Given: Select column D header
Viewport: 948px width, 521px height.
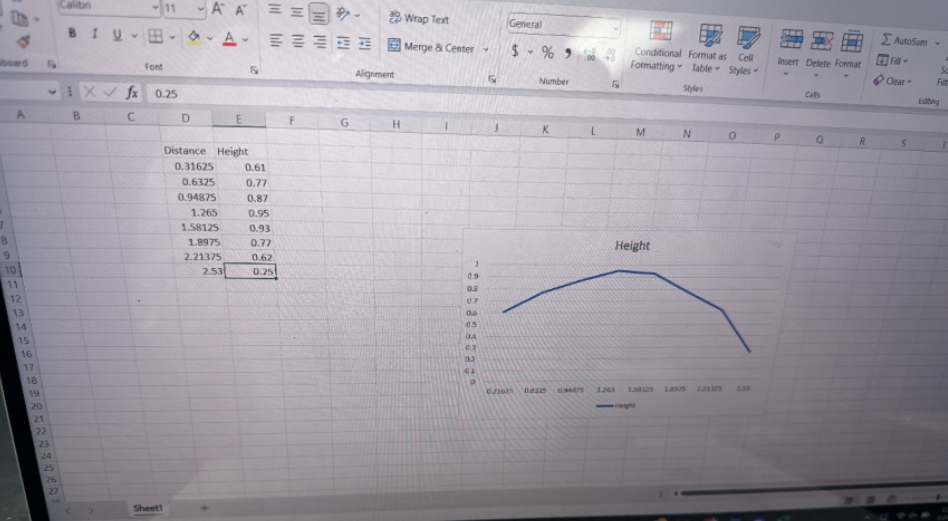Looking at the screenshot, I should tap(186, 118).
